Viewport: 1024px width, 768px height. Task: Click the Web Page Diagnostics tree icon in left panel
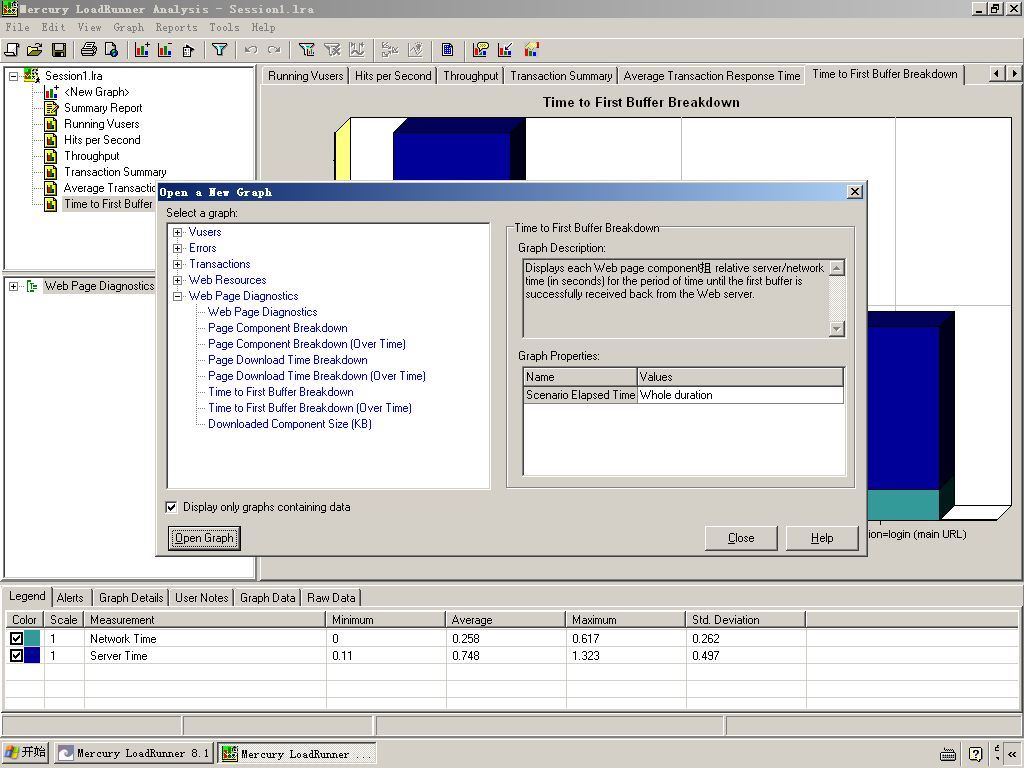31,286
